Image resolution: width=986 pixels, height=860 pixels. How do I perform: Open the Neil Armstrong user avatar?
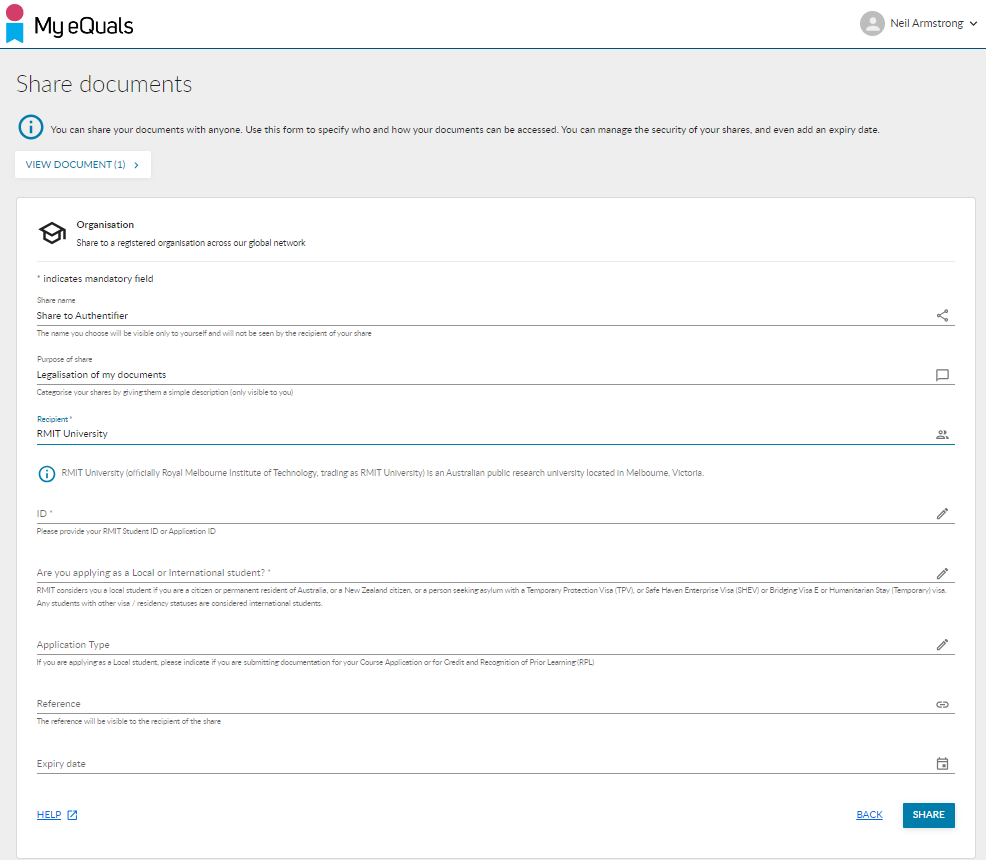point(872,23)
